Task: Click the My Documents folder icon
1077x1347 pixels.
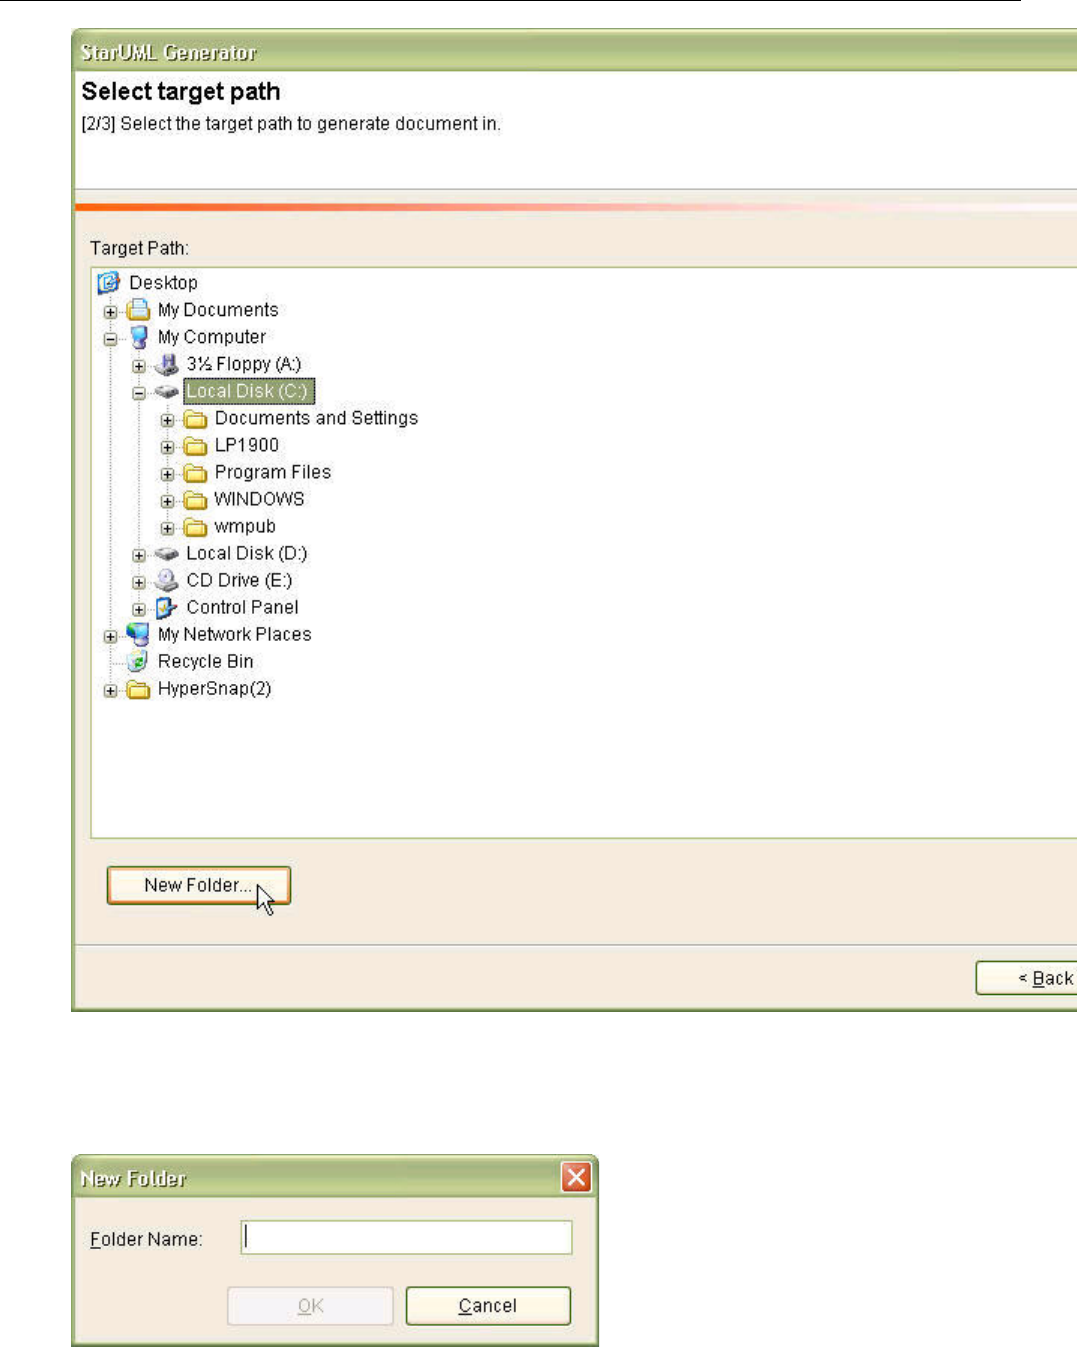Action: coord(138,310)
